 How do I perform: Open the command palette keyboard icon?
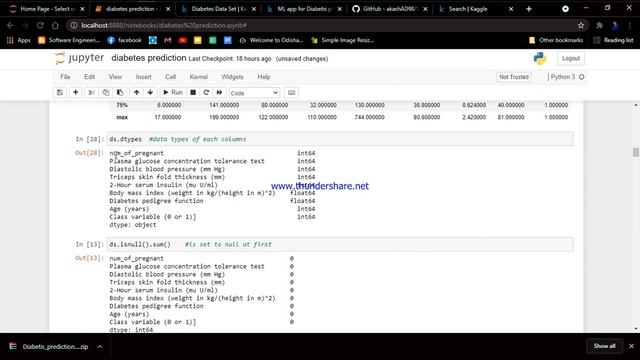tap(291, 93)
